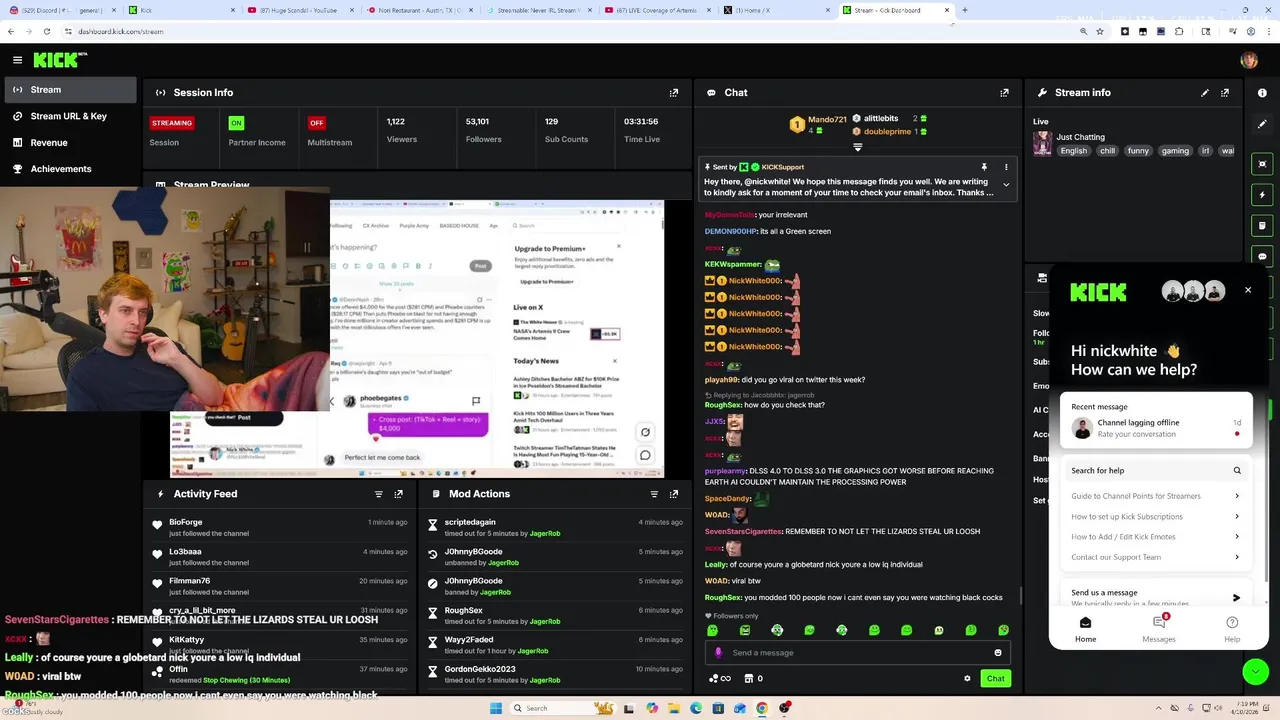
Task: Select Stream in left sidebar
Action: (x=70, y=90)
